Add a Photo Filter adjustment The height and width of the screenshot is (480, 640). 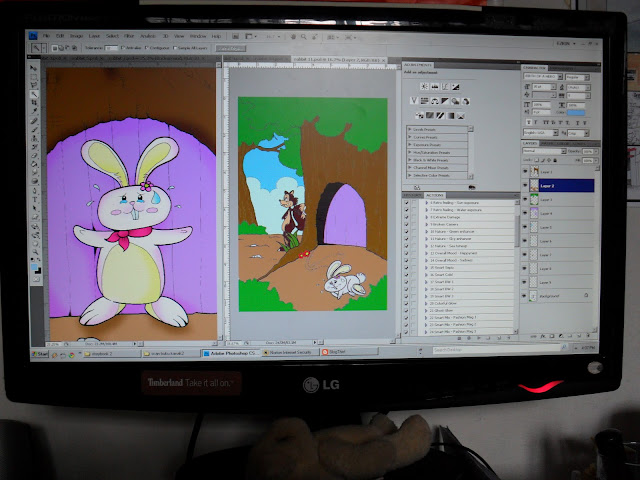click(455, 101)
